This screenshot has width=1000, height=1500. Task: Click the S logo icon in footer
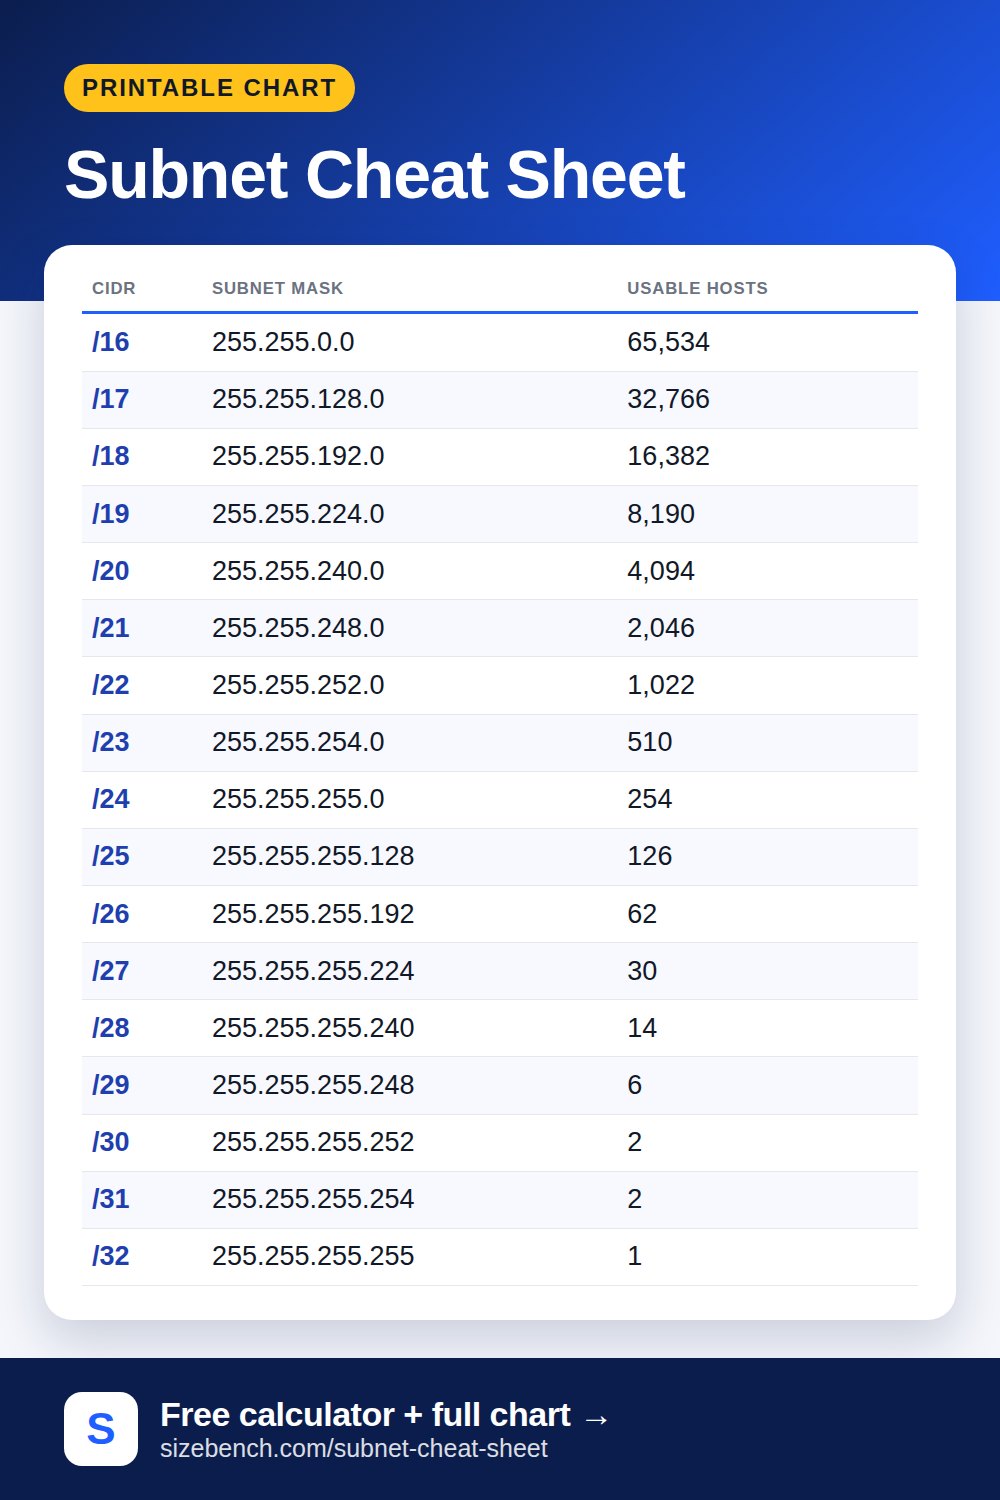(x=101, y=1429)
